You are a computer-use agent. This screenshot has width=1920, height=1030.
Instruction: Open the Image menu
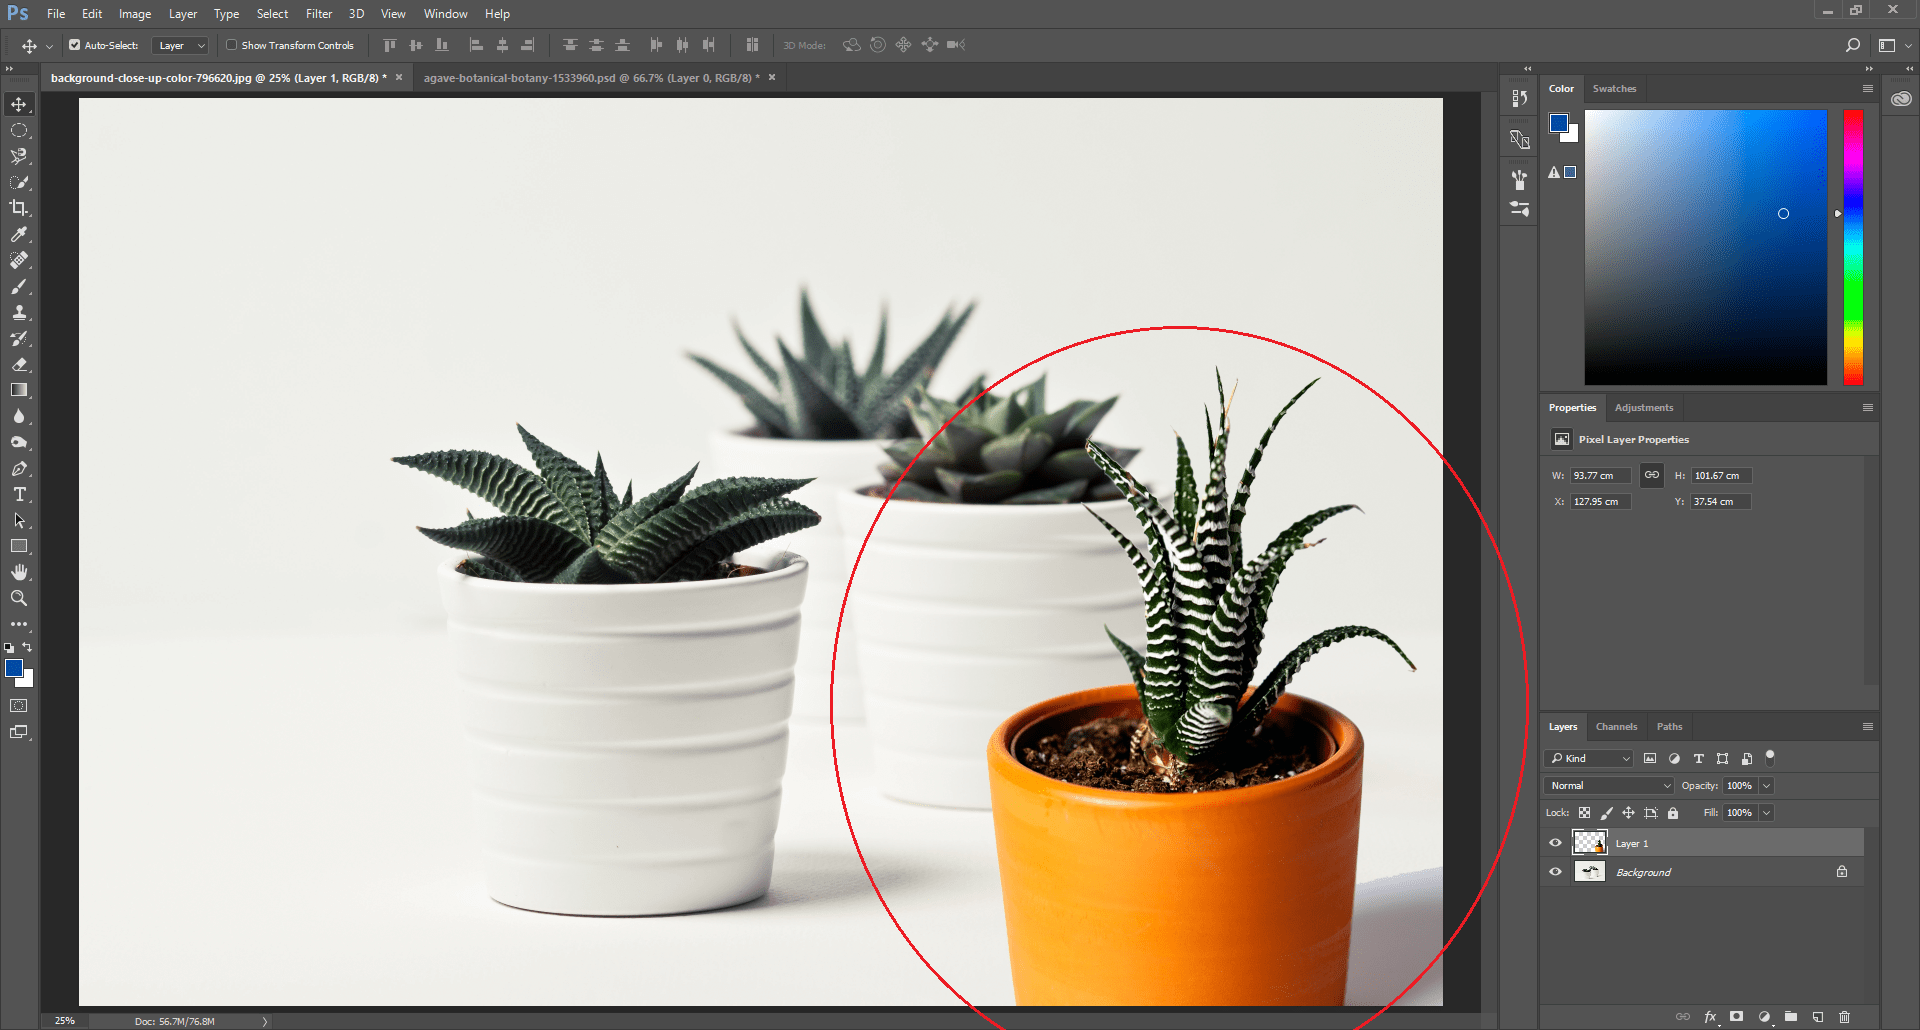(135, 14)
